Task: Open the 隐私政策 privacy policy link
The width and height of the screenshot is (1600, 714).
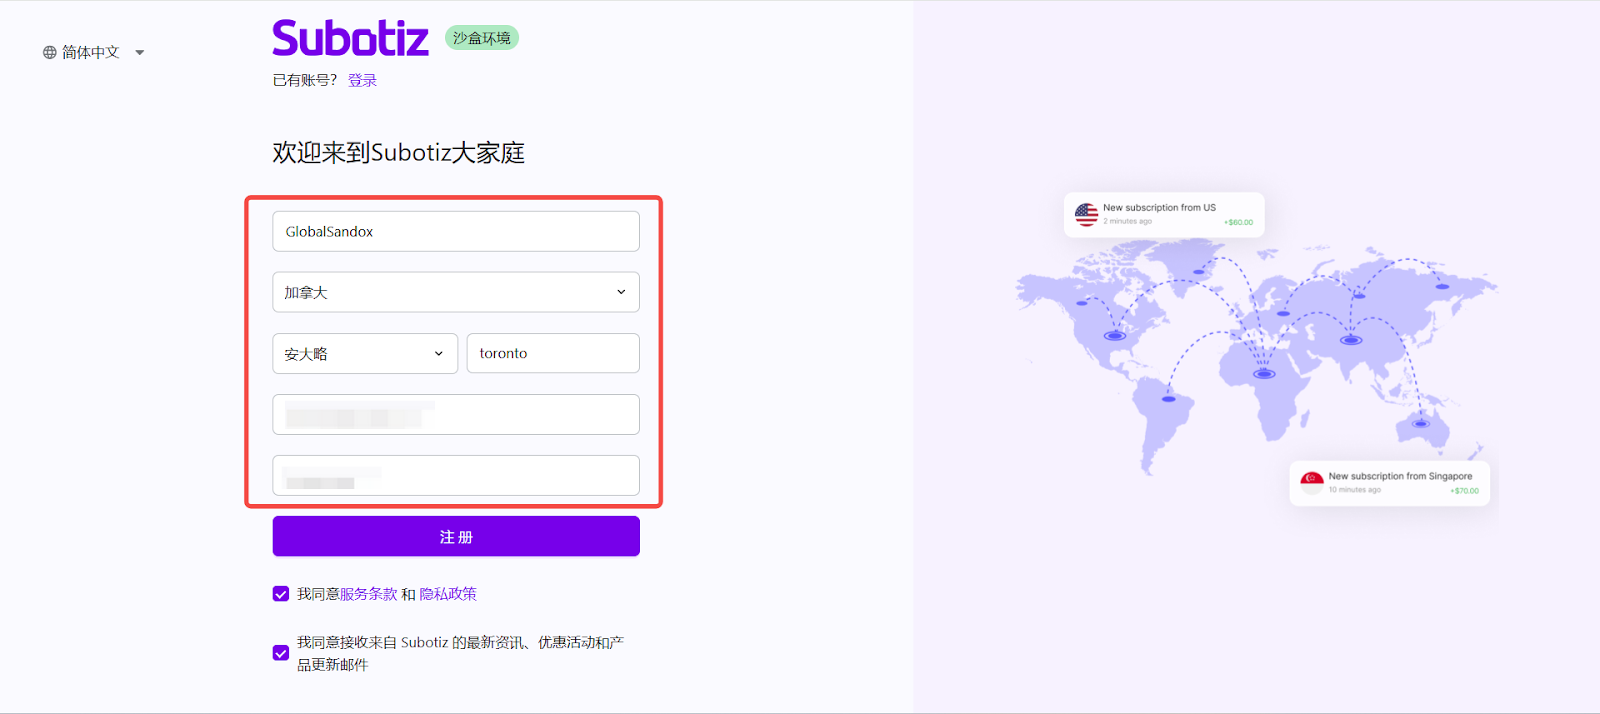Action: pyautogui.click(x=448, y=594)
